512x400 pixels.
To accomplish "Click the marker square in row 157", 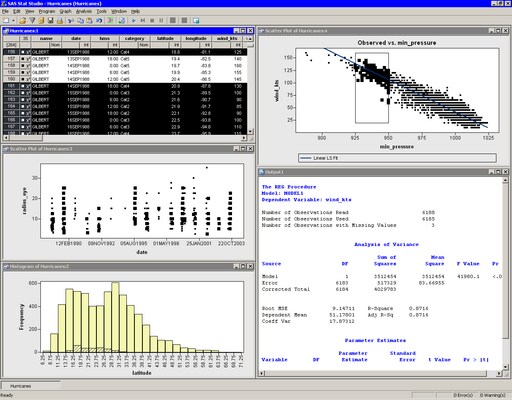I will pyautogui.click(x=23, y=59).
